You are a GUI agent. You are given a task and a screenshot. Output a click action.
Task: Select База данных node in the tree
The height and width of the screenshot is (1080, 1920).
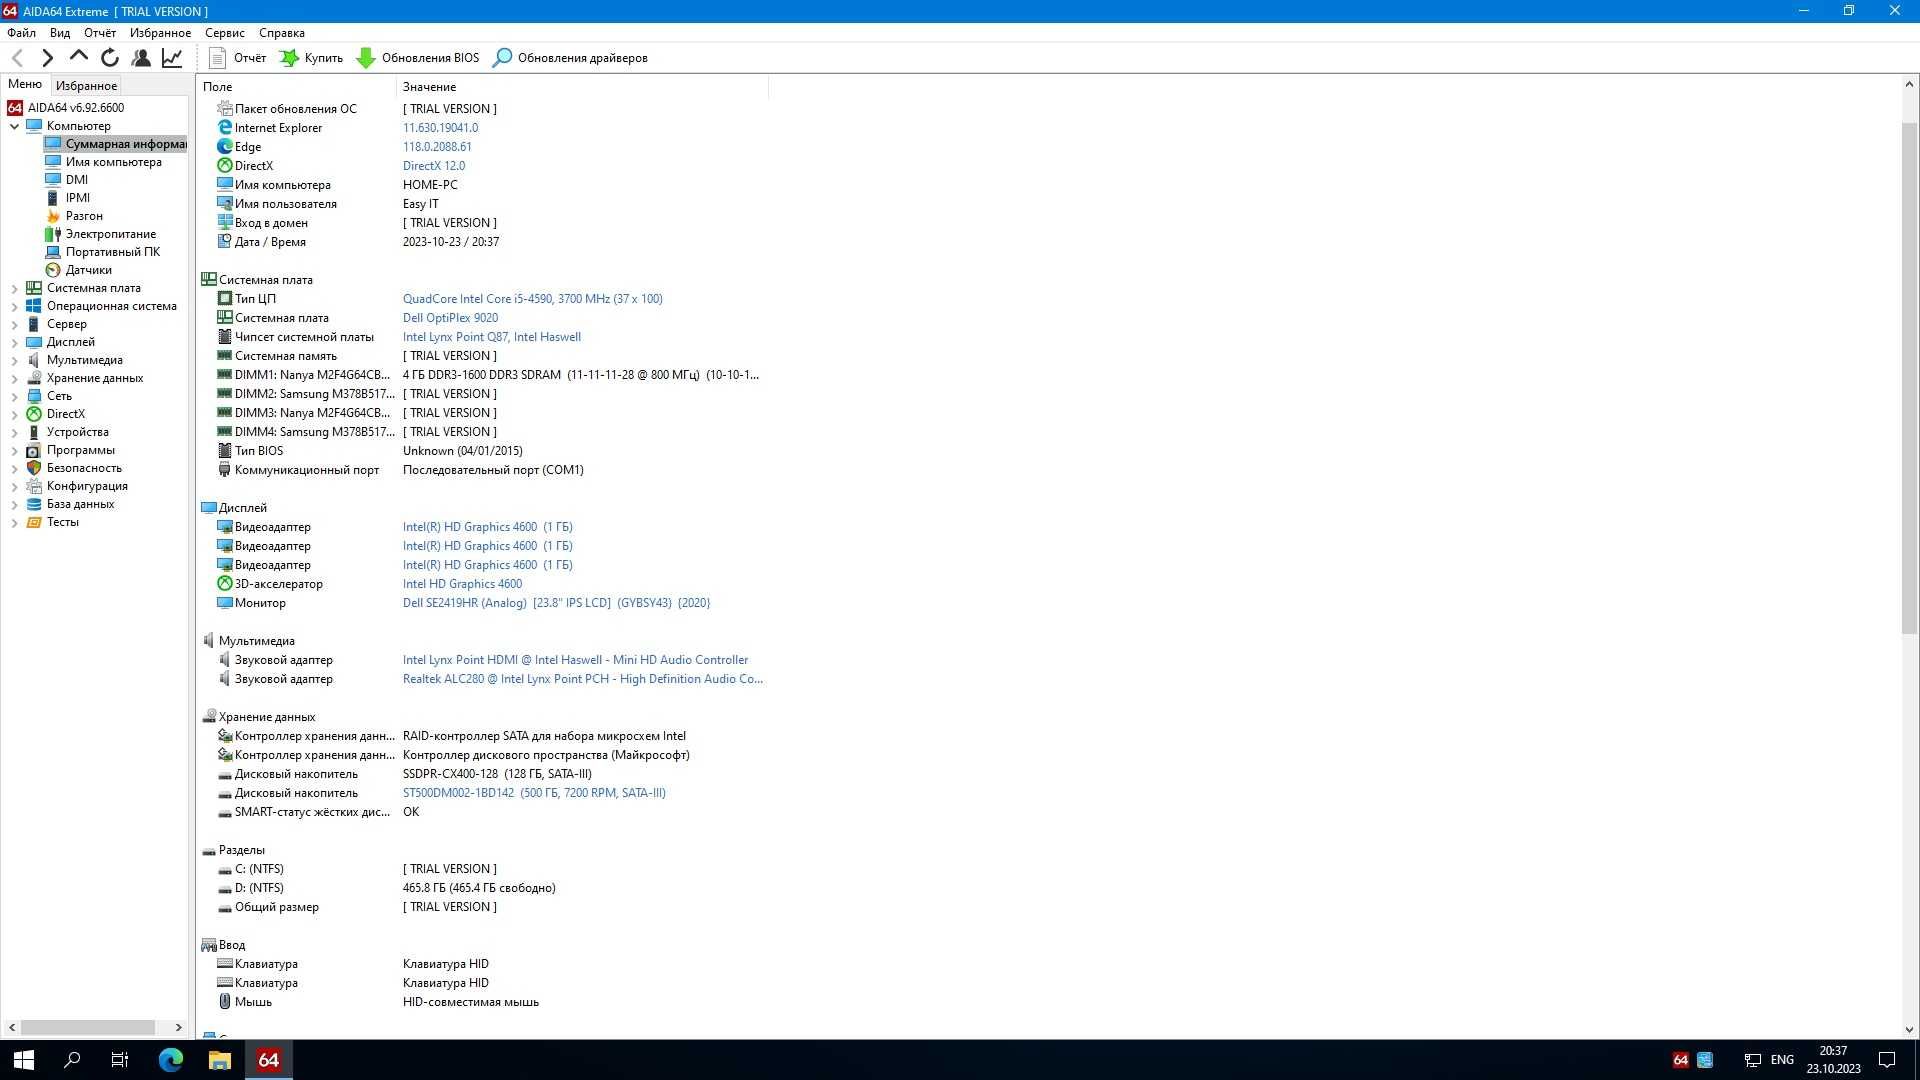point(80,504)
